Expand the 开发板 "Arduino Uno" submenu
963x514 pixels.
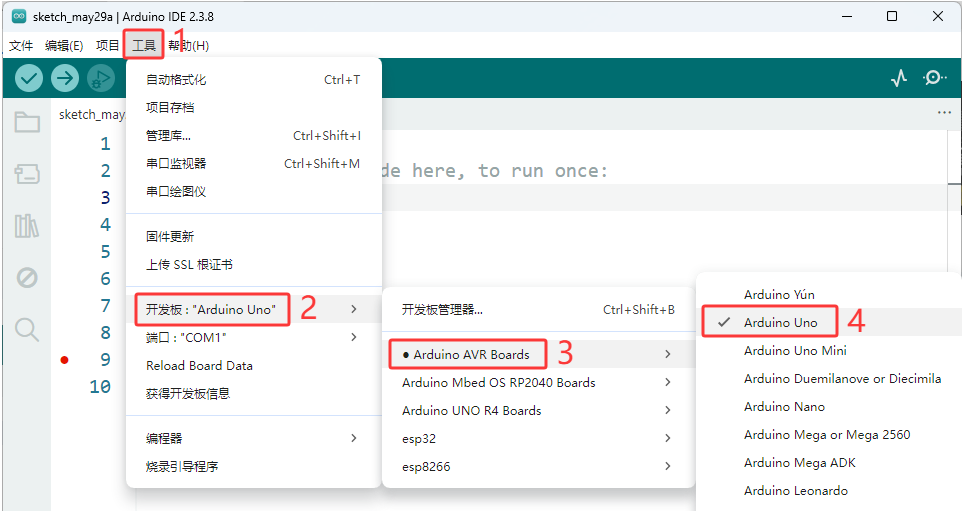(254, 309)
